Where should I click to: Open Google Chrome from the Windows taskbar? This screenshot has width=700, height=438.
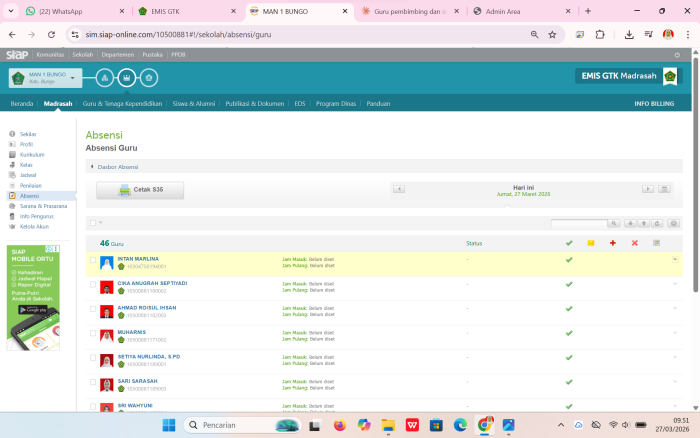click(x=484, y=425)
